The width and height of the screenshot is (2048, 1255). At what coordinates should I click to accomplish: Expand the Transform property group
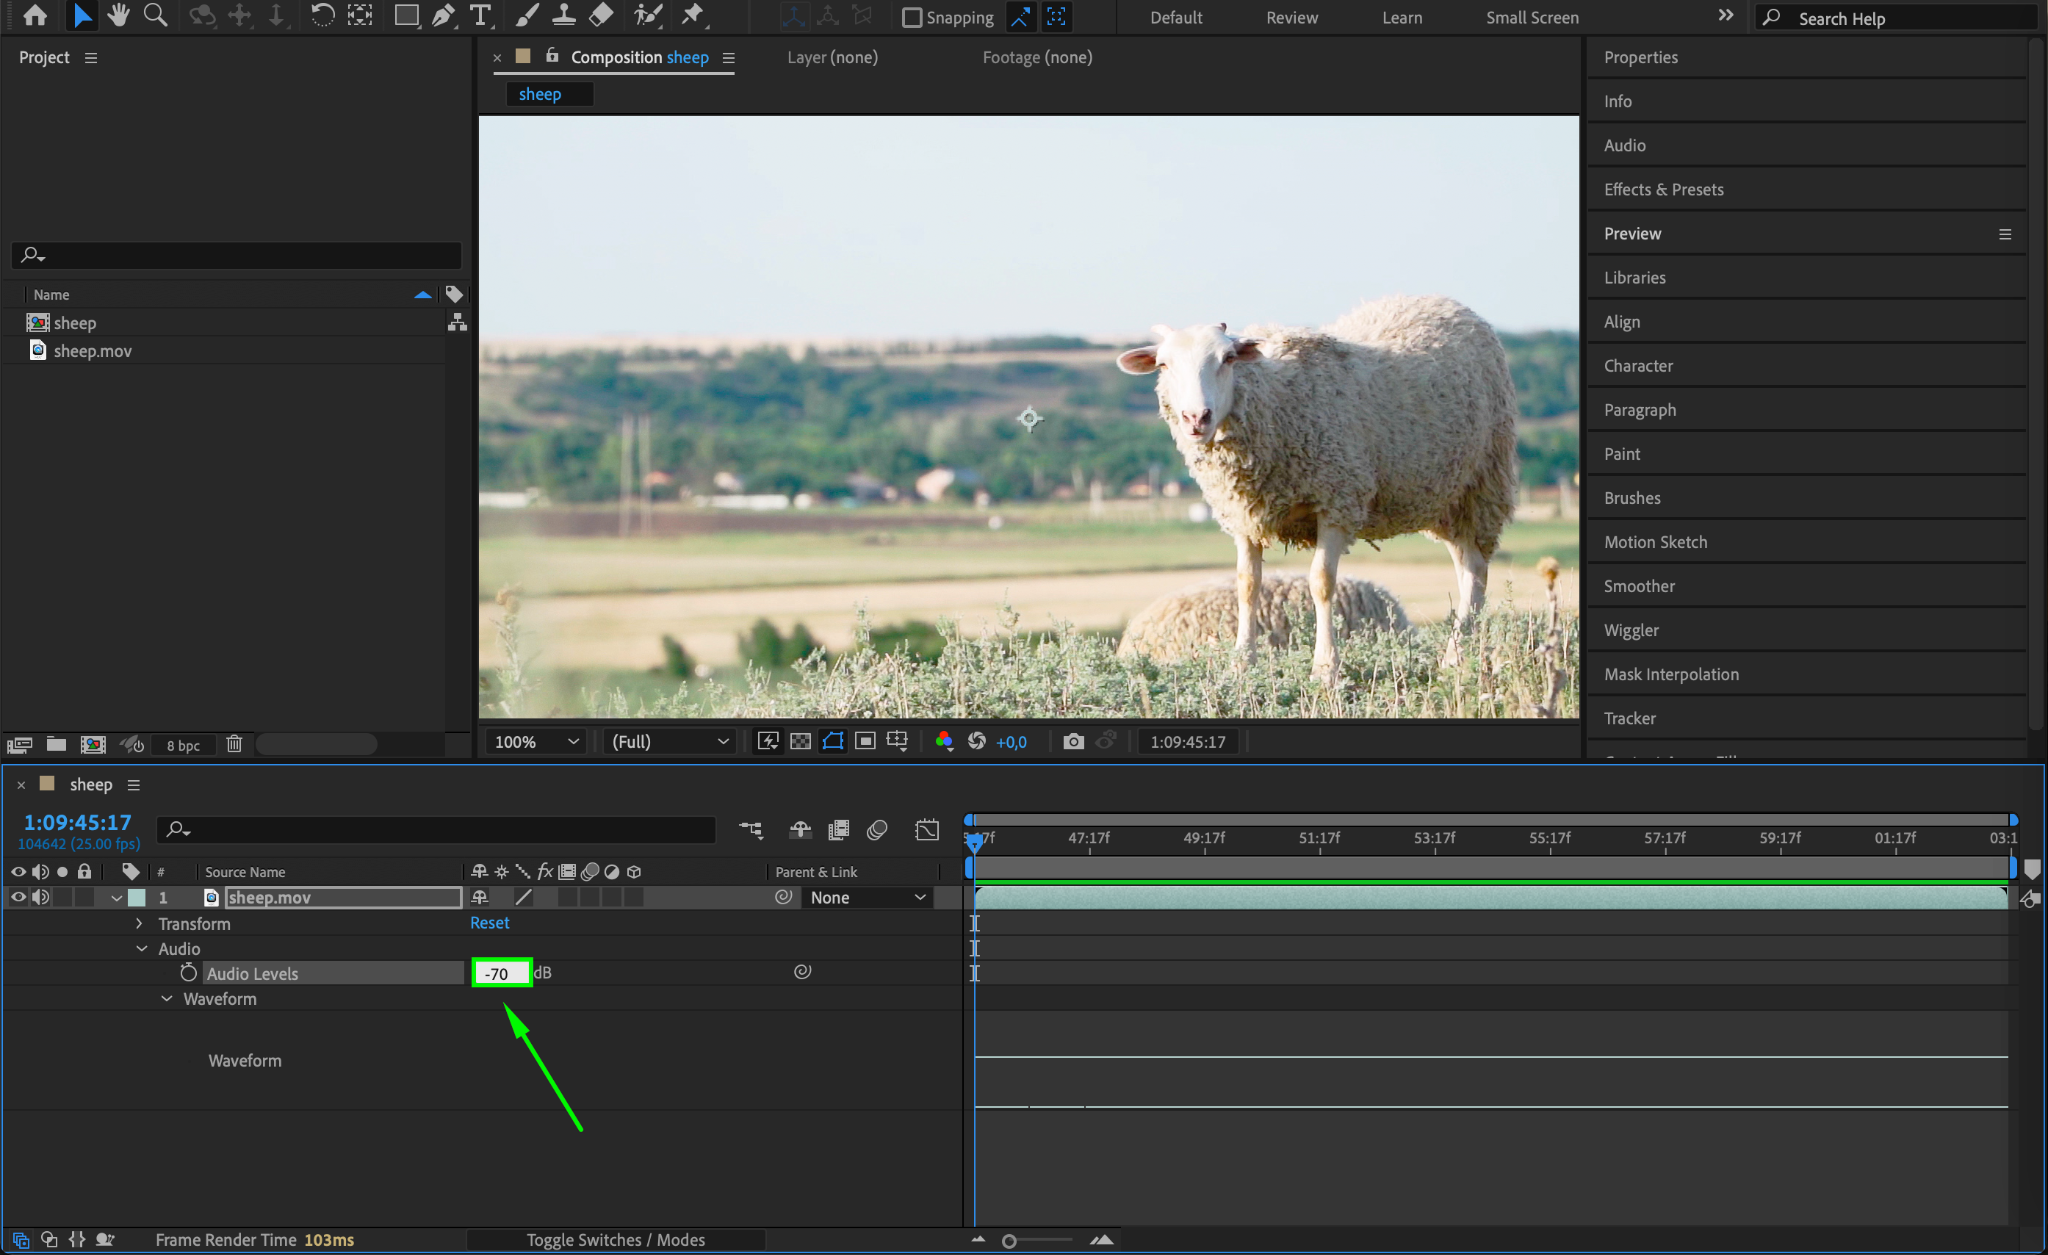point(139,923)
